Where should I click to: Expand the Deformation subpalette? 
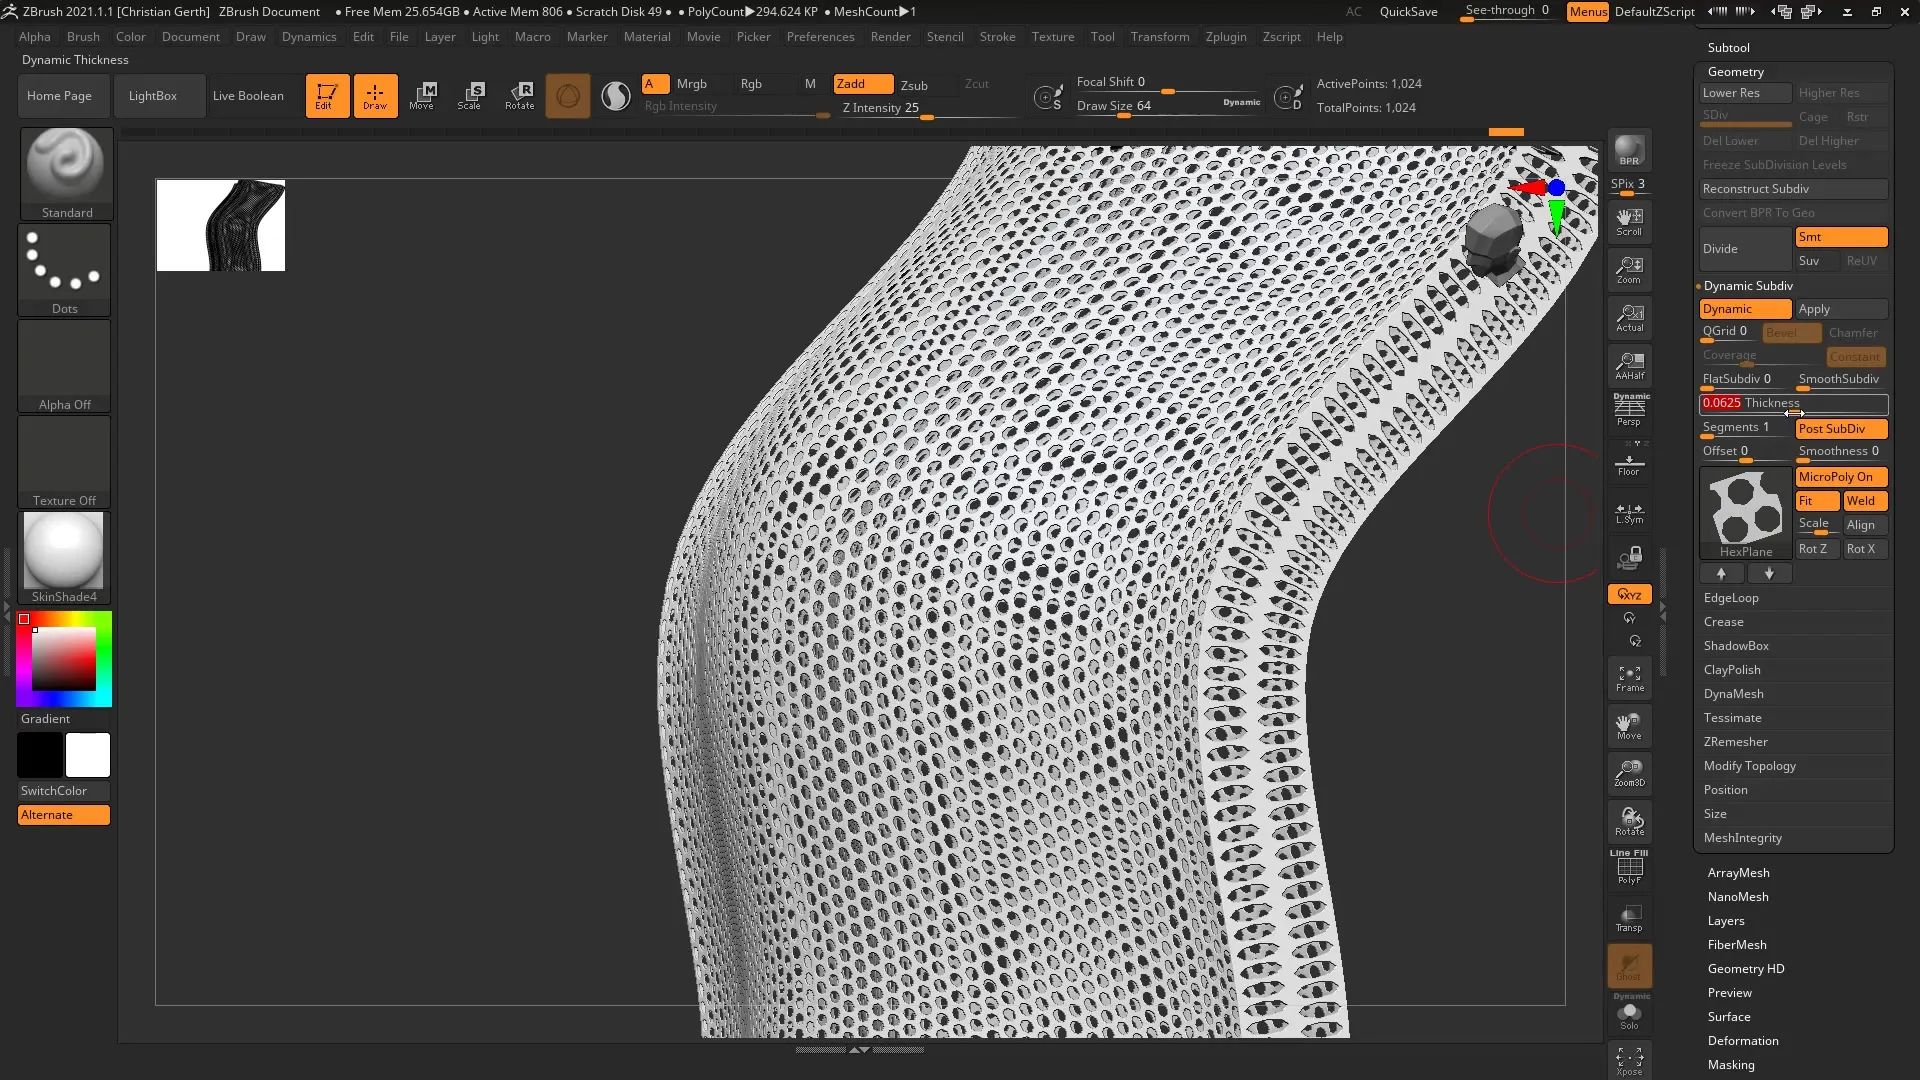click(x=1742, y=1041)
